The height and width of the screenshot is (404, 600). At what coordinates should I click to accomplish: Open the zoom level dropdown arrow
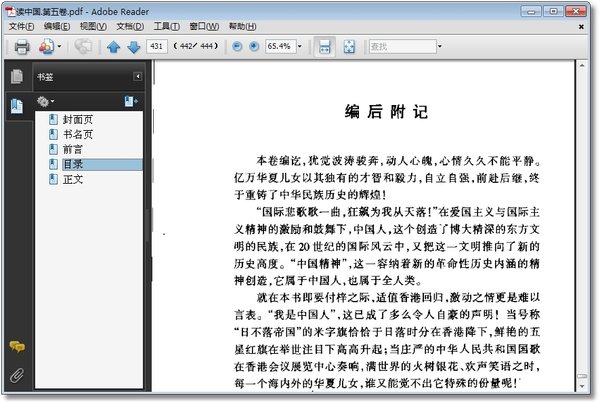point(300,46)
